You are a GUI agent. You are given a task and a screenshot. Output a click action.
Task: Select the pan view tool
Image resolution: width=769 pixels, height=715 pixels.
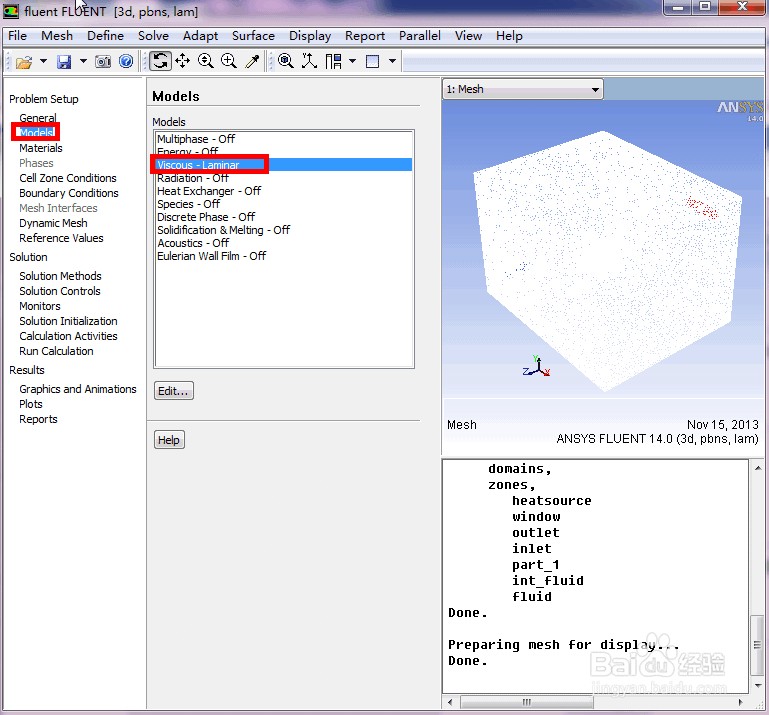(183, 61)
